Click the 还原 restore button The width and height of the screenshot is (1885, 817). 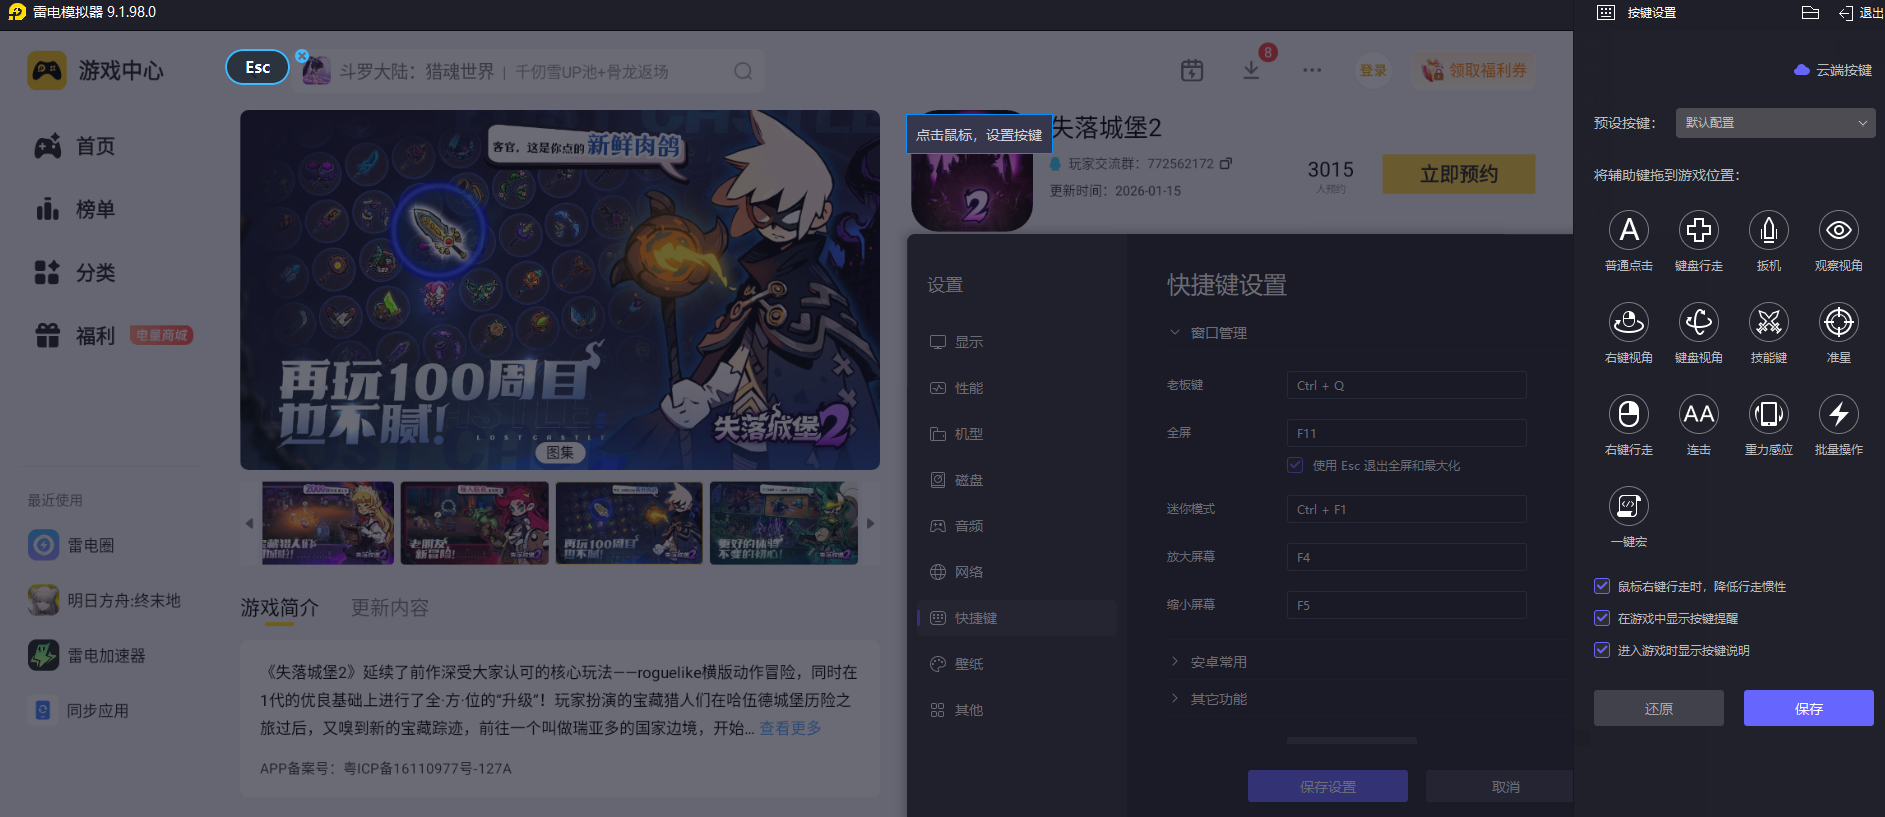pos(1659,708)
